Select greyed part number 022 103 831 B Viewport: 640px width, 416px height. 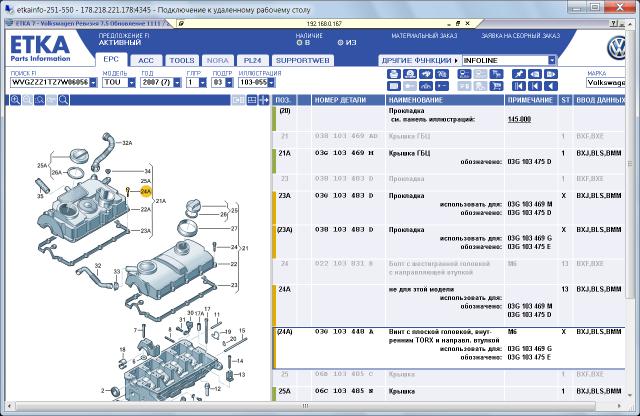click(x=344, y=264)
